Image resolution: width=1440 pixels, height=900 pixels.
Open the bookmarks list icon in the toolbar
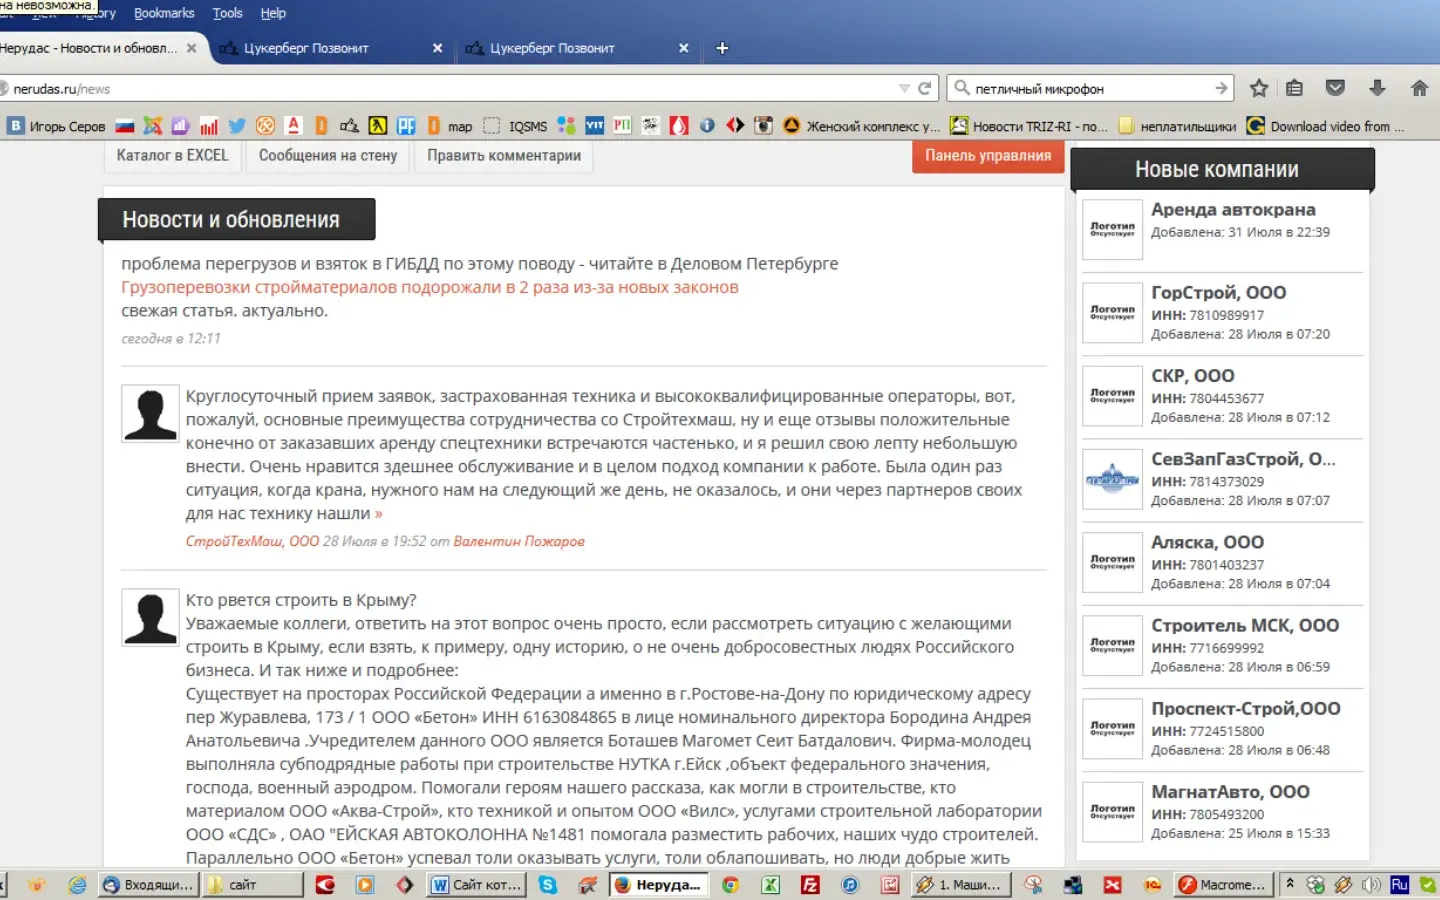click(1294, 88)
